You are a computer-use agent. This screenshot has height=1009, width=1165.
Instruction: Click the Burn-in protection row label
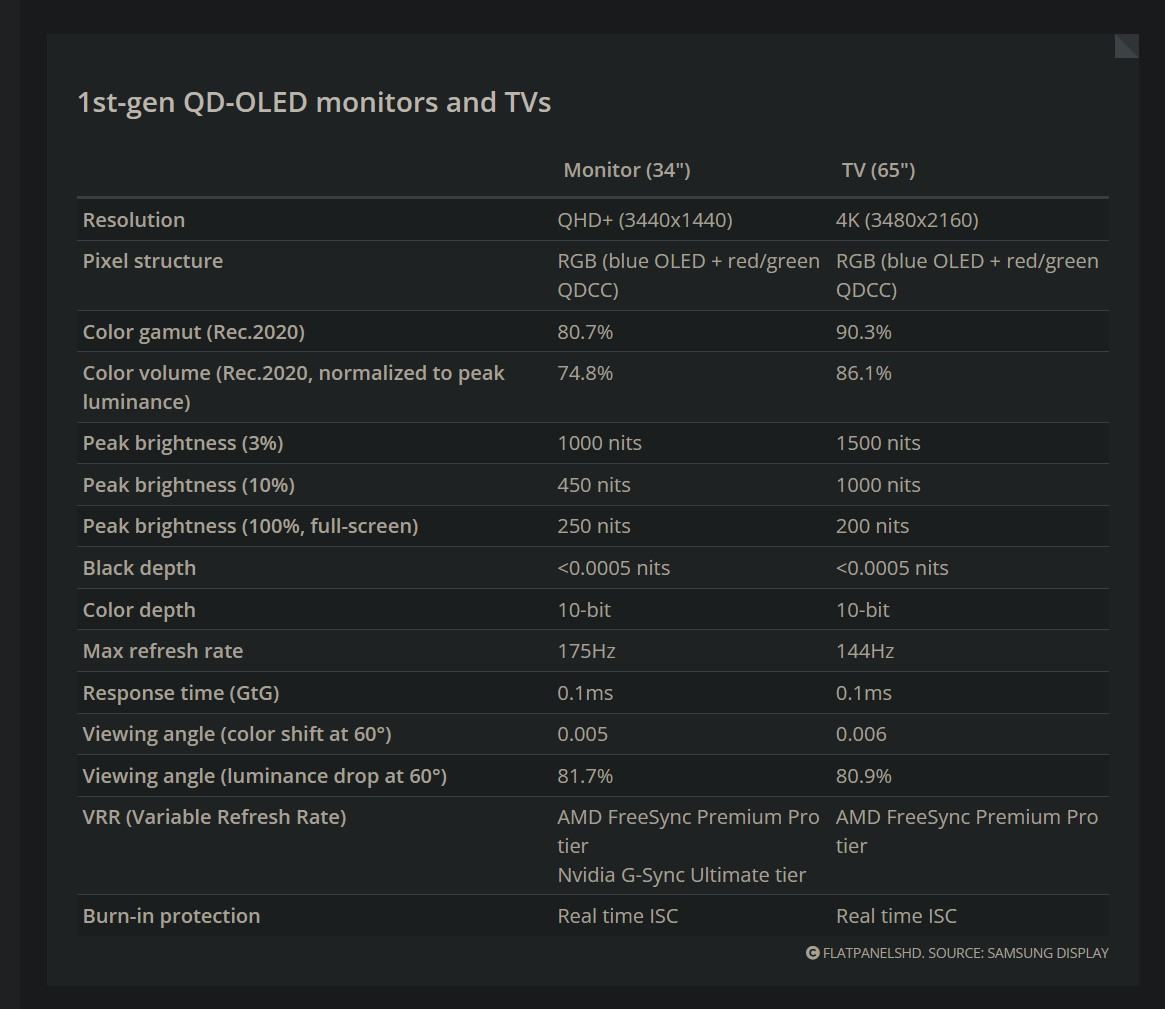pyautogui.click(x=171, y=916)
